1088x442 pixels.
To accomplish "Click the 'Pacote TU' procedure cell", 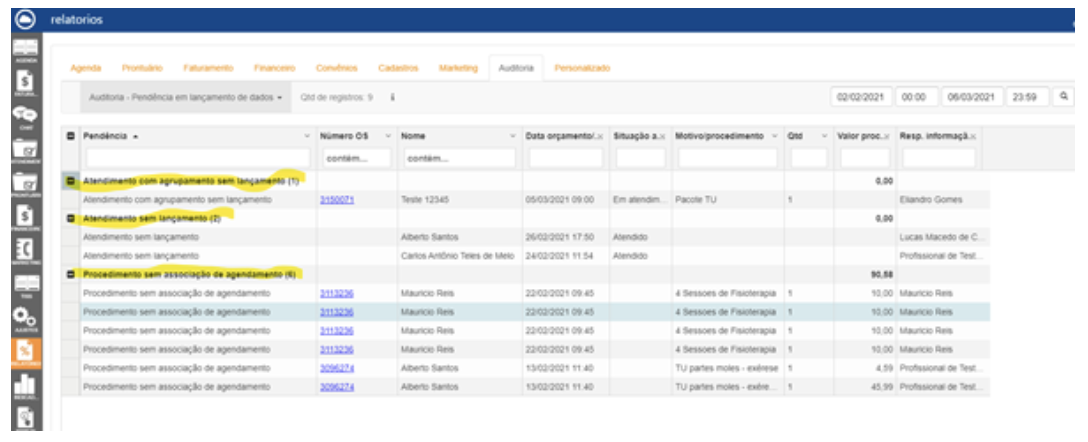I will [x=728, y=200].
